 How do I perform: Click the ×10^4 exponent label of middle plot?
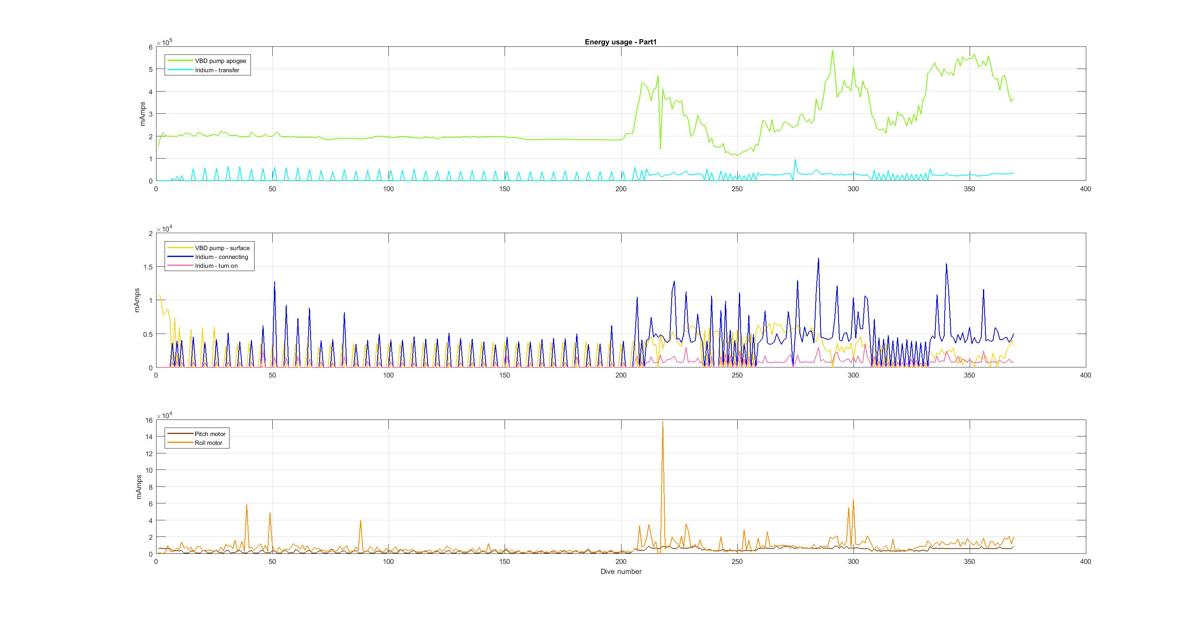tap(165, 228)
